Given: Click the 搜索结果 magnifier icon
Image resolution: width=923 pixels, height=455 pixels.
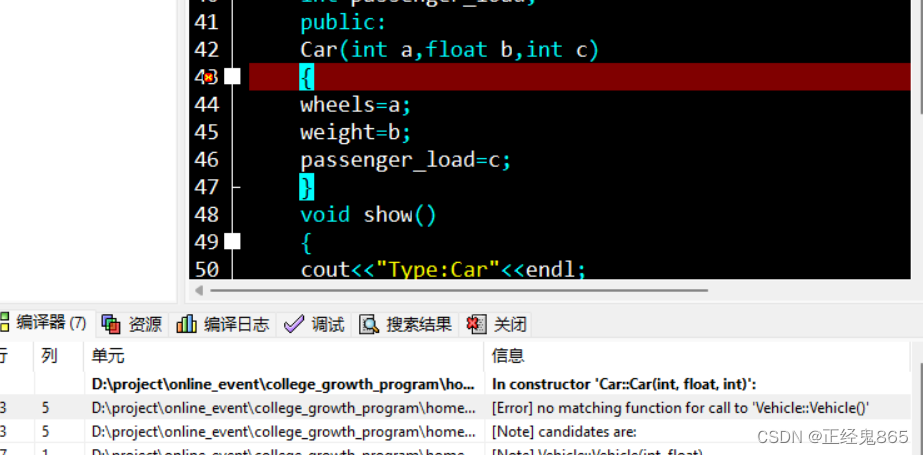Looking at the screenshot, I should (x=368, y=324).
